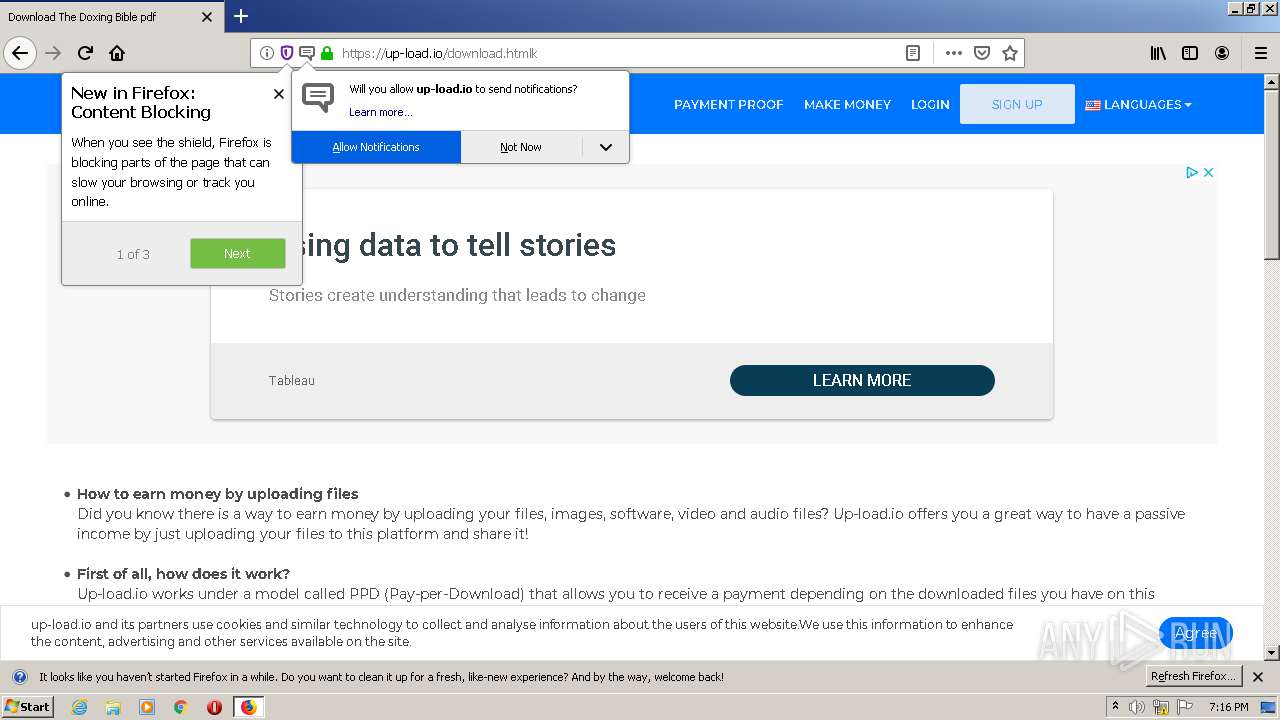Image resolution: width=1280 pixels, height=720 pixels.
Task: Close the Tableau advertisement
Action: click(x=1208, y=172)
